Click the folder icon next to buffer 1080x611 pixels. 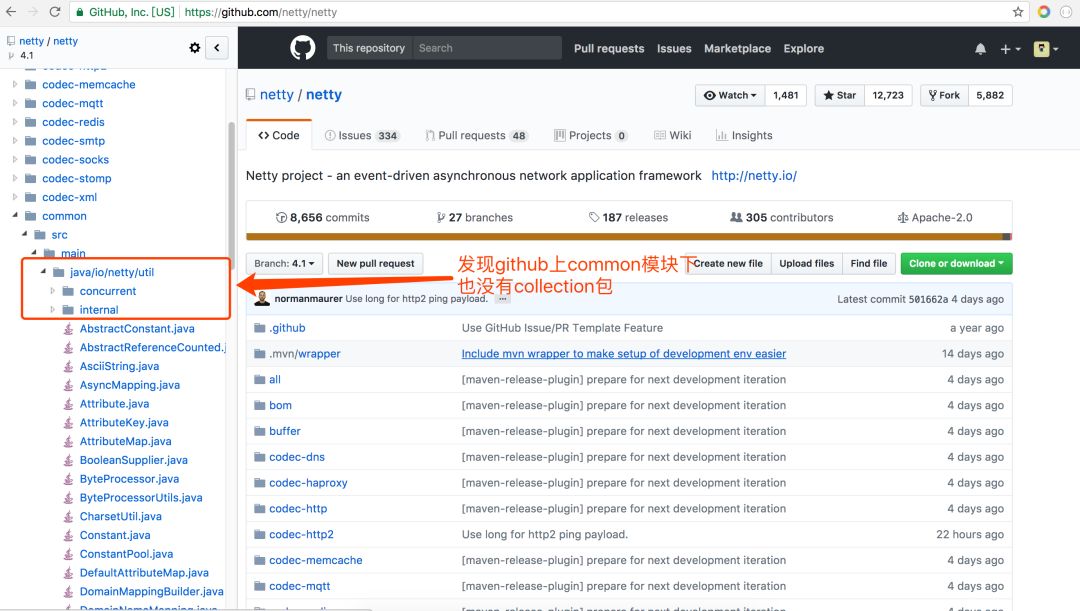tap(260, 431)
